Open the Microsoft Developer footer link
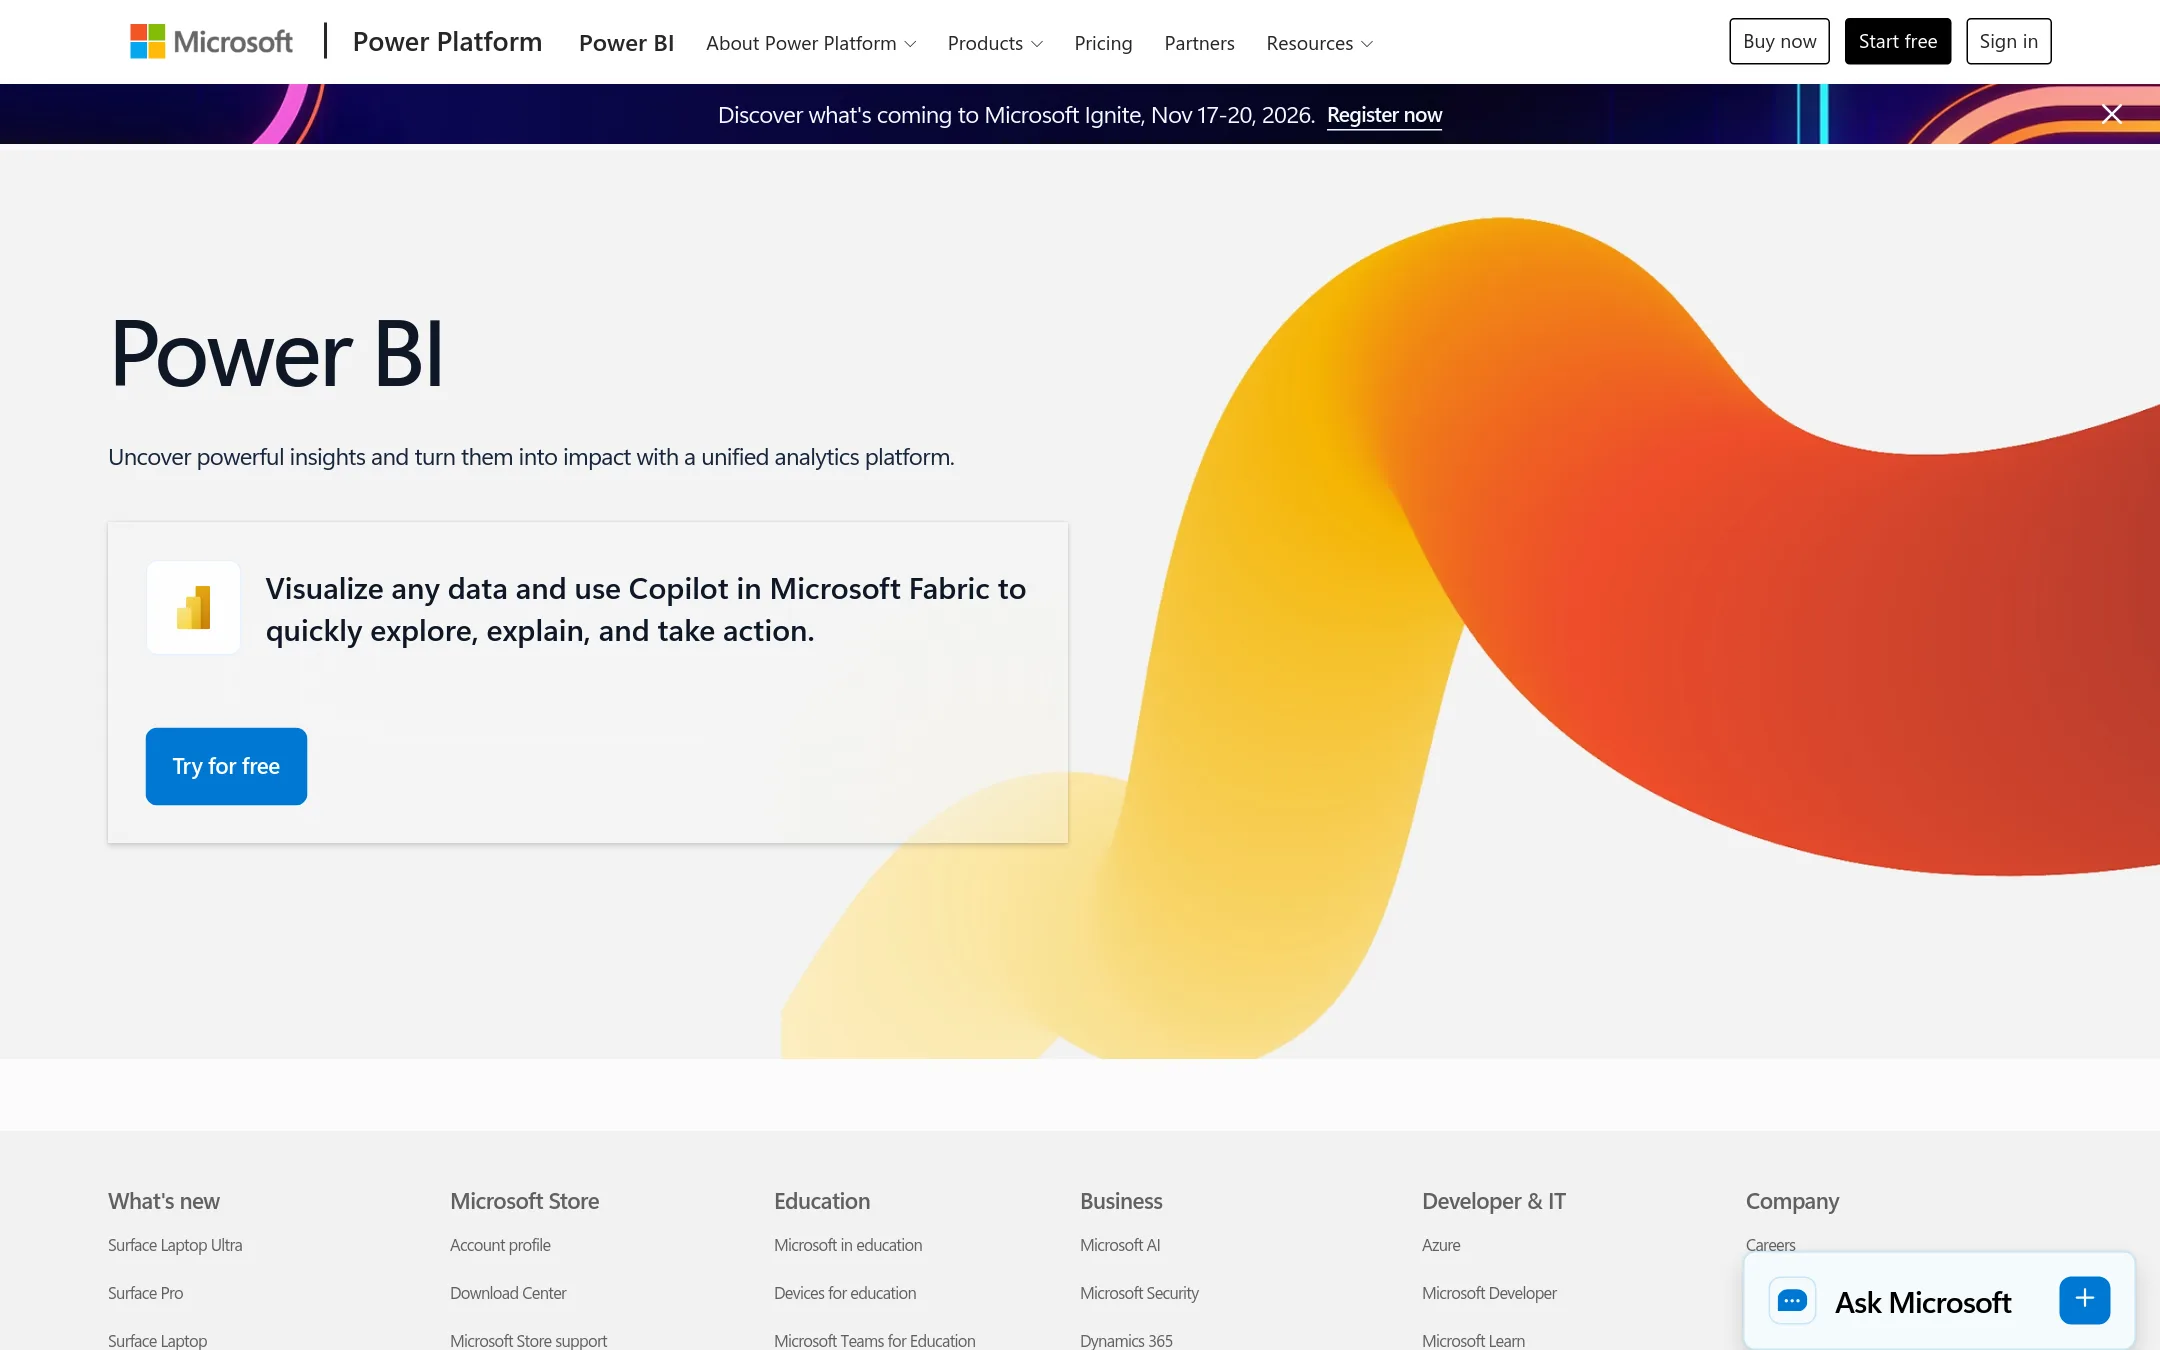The width and height of the screenshot is (2160, 1350). [1489, 1293]
